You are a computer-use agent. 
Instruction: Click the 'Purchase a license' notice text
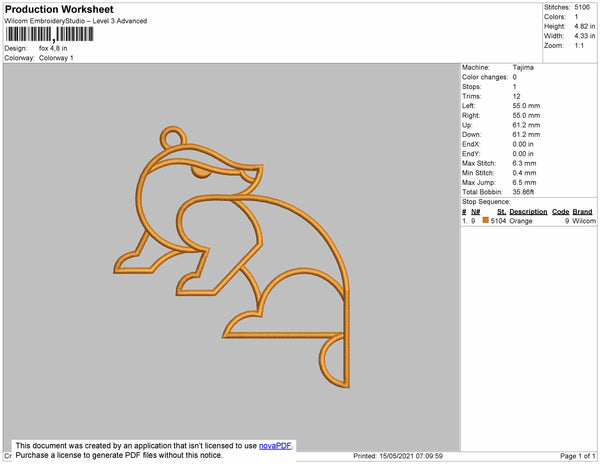pos(119,455)
